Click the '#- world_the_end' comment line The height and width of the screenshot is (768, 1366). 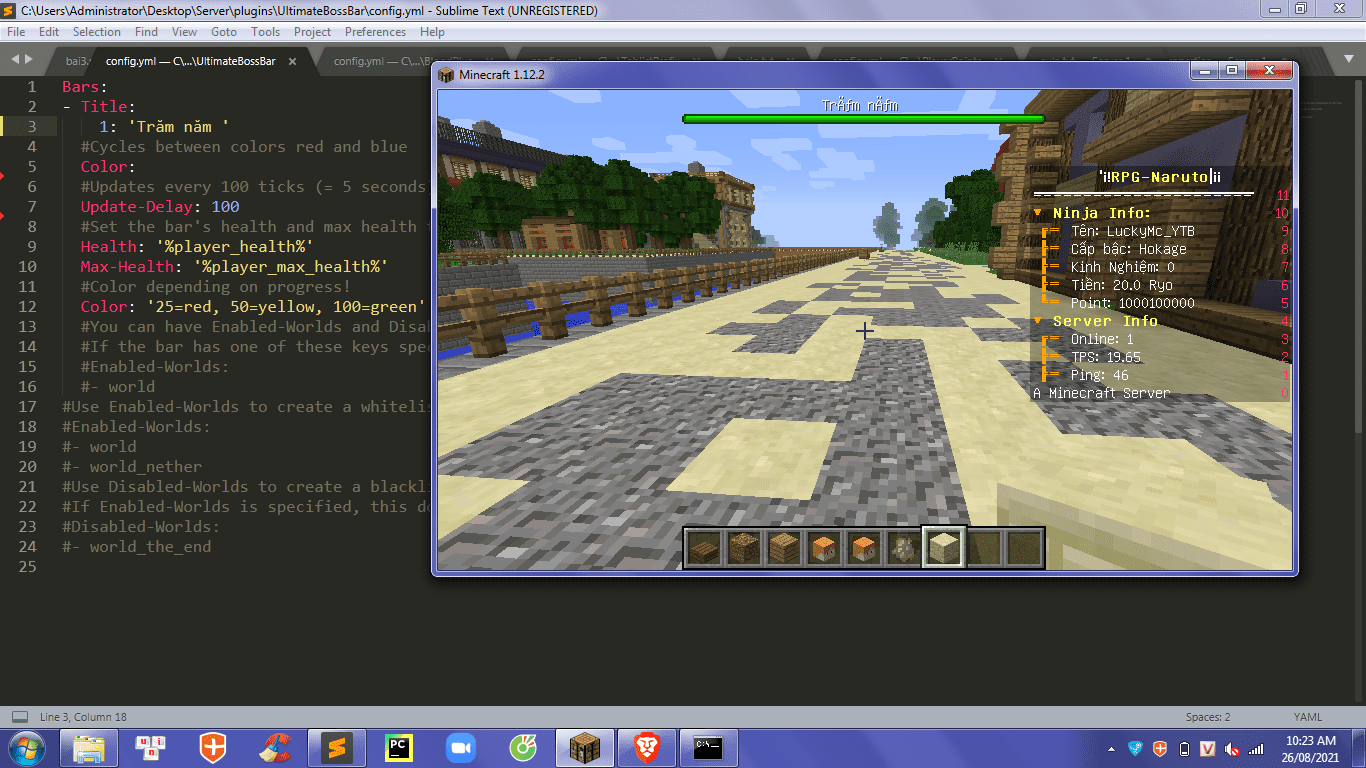point(137,547)
